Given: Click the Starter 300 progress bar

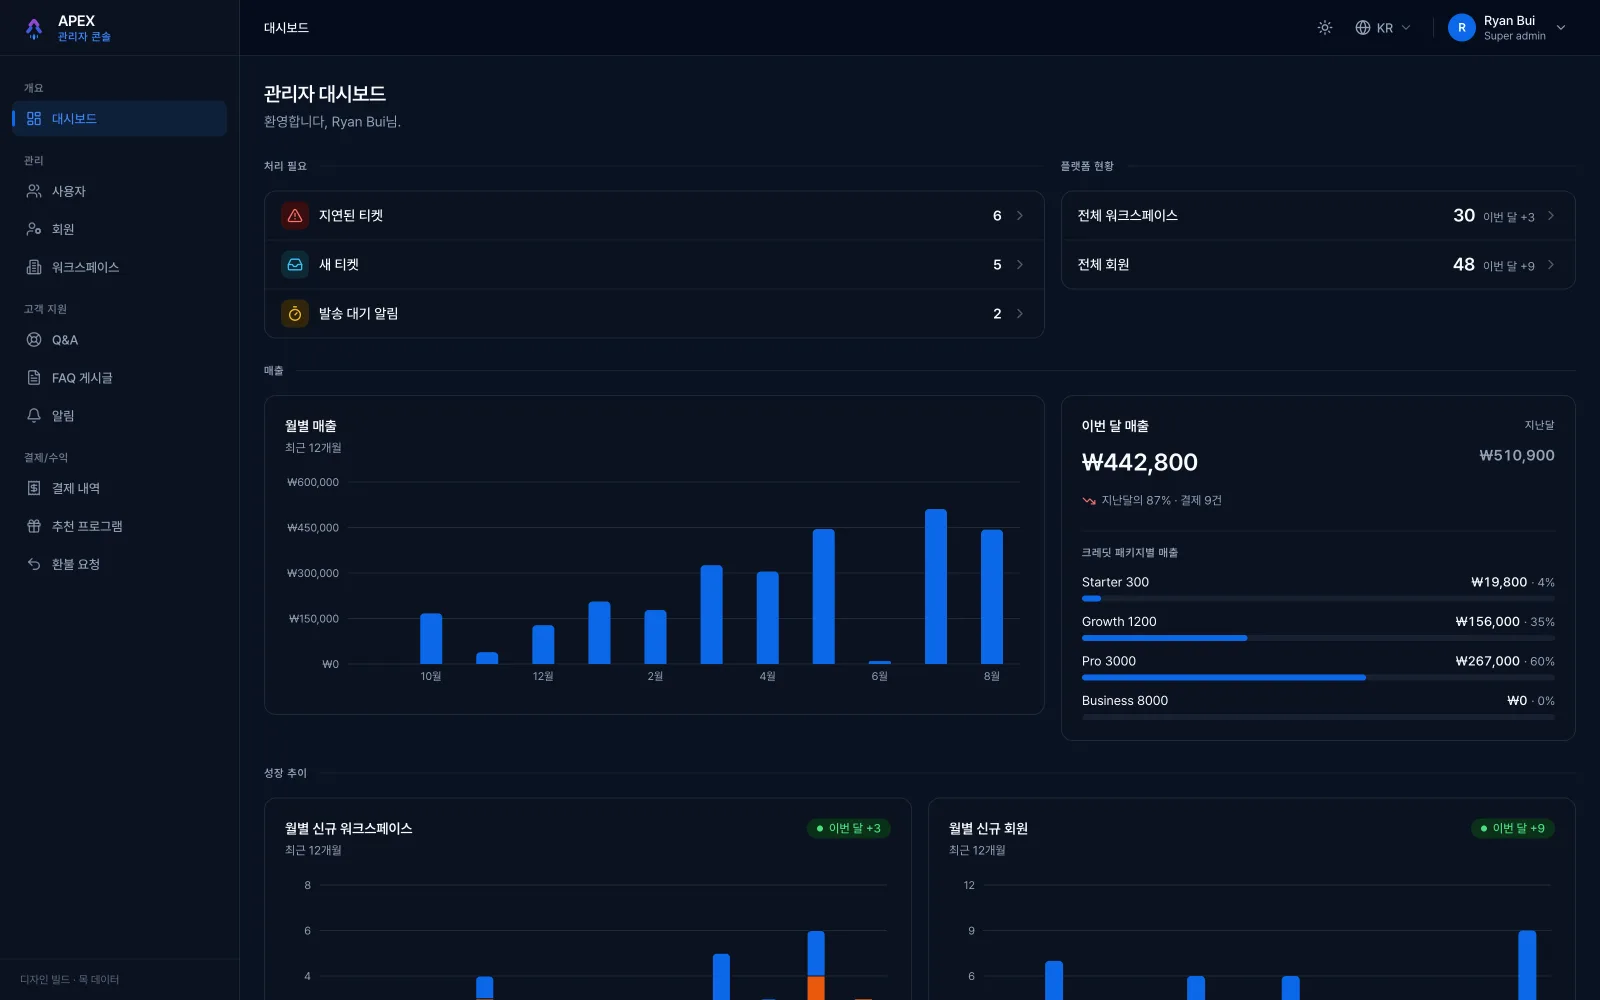Looking at the screenshot, I should tap(1318, 598).
